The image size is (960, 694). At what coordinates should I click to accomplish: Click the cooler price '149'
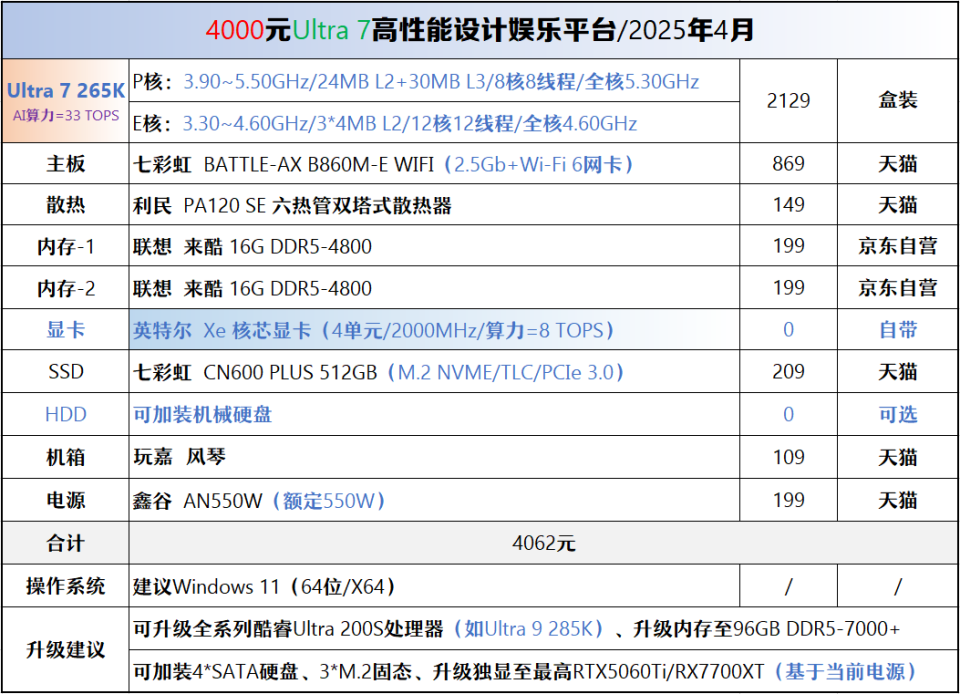(x=788, y=204)
